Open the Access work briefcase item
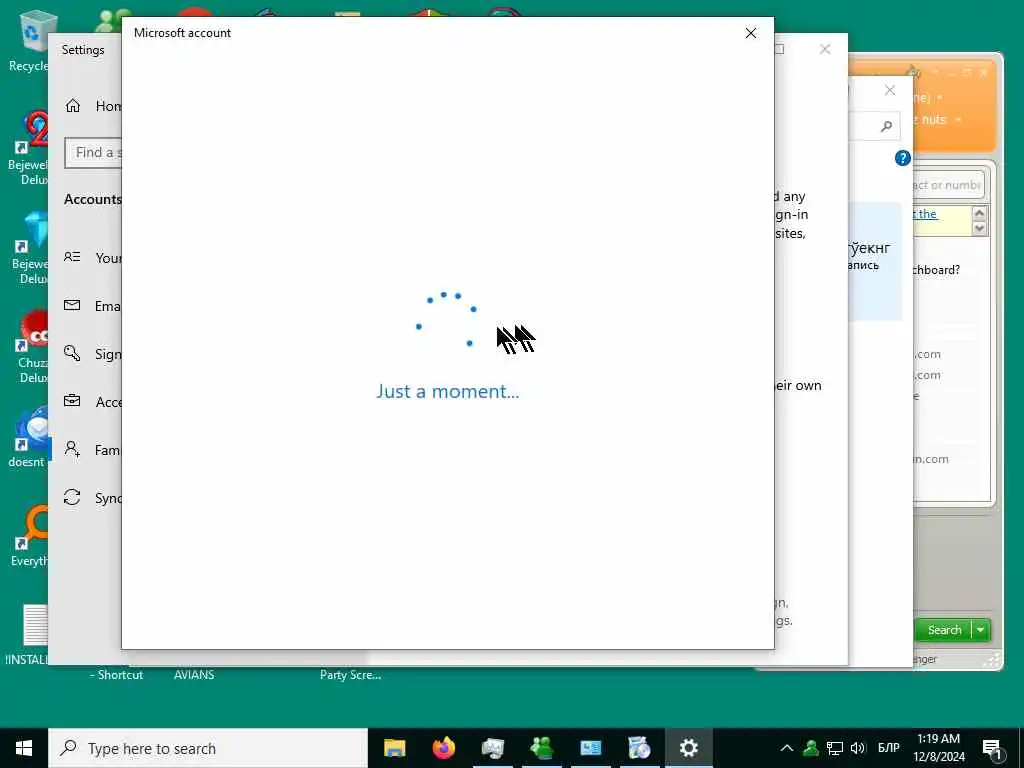Image resolution: width=1024 pixels, height=768 pixels. point(93,402)
